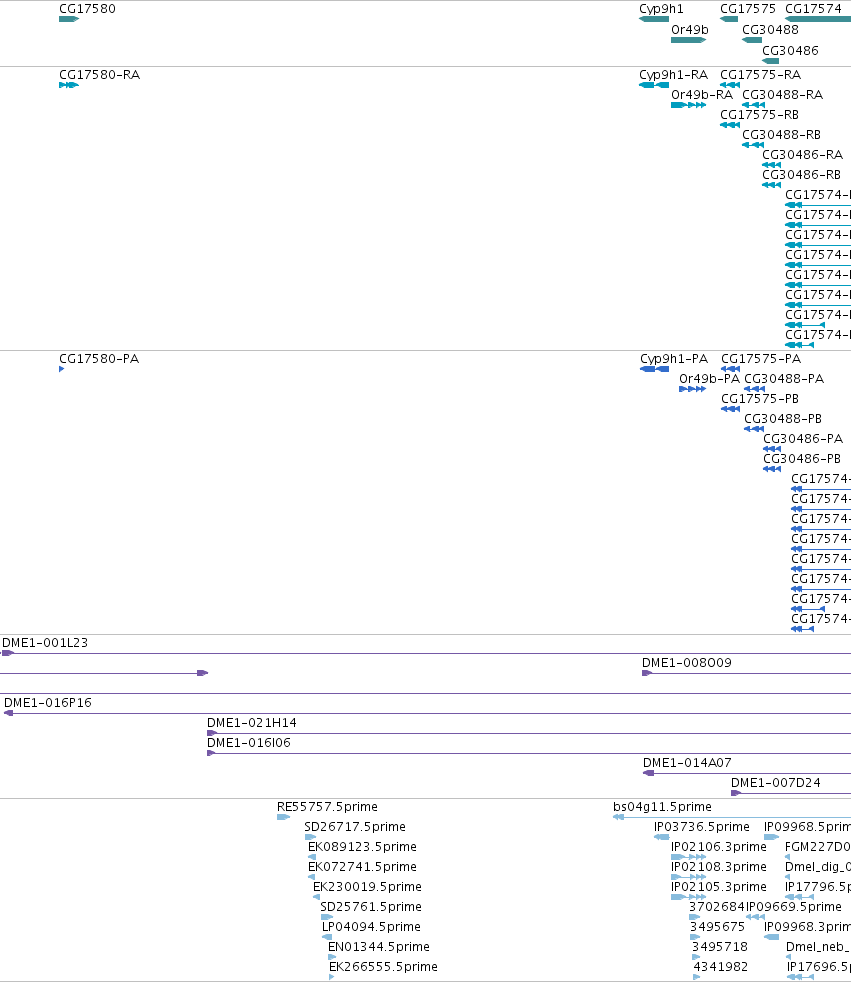Open the CG17580-RA transcript label

[x=100, y=75]
